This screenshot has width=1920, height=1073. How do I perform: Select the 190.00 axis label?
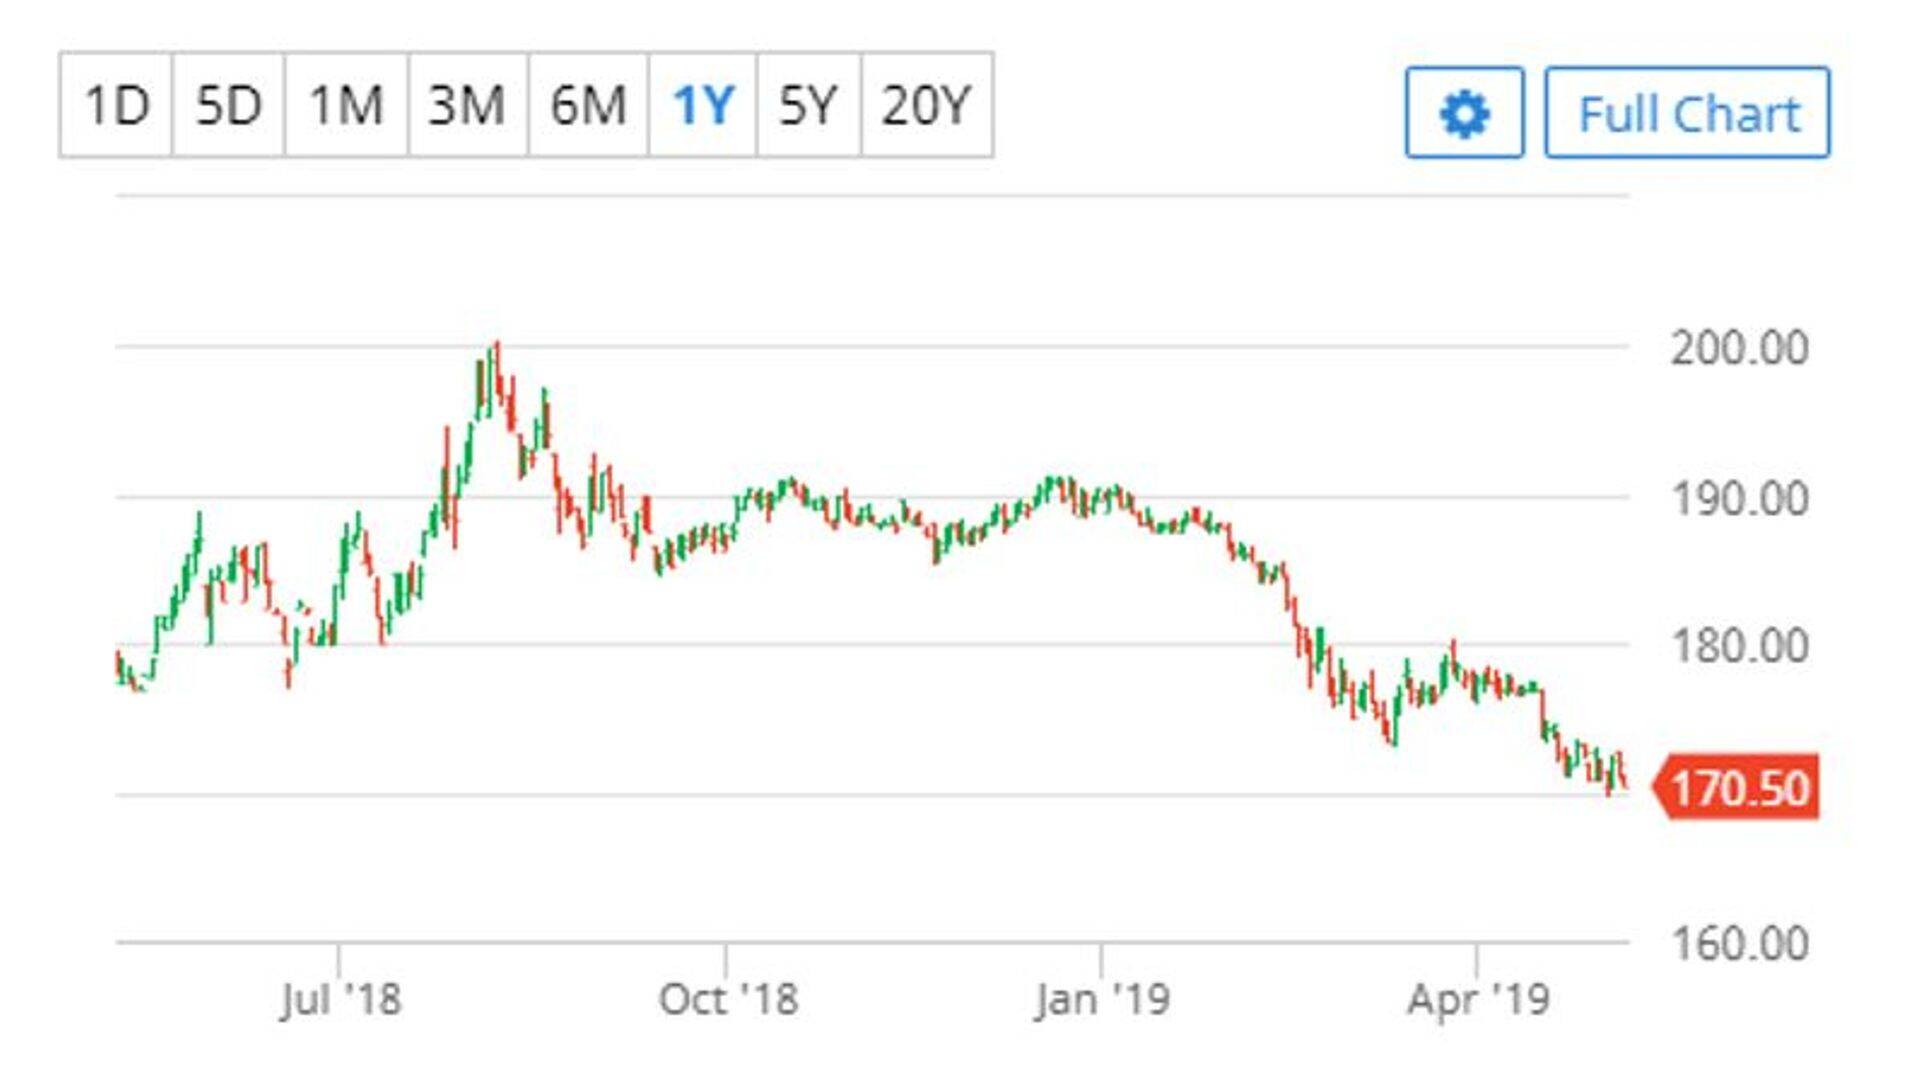(1739, 498)
